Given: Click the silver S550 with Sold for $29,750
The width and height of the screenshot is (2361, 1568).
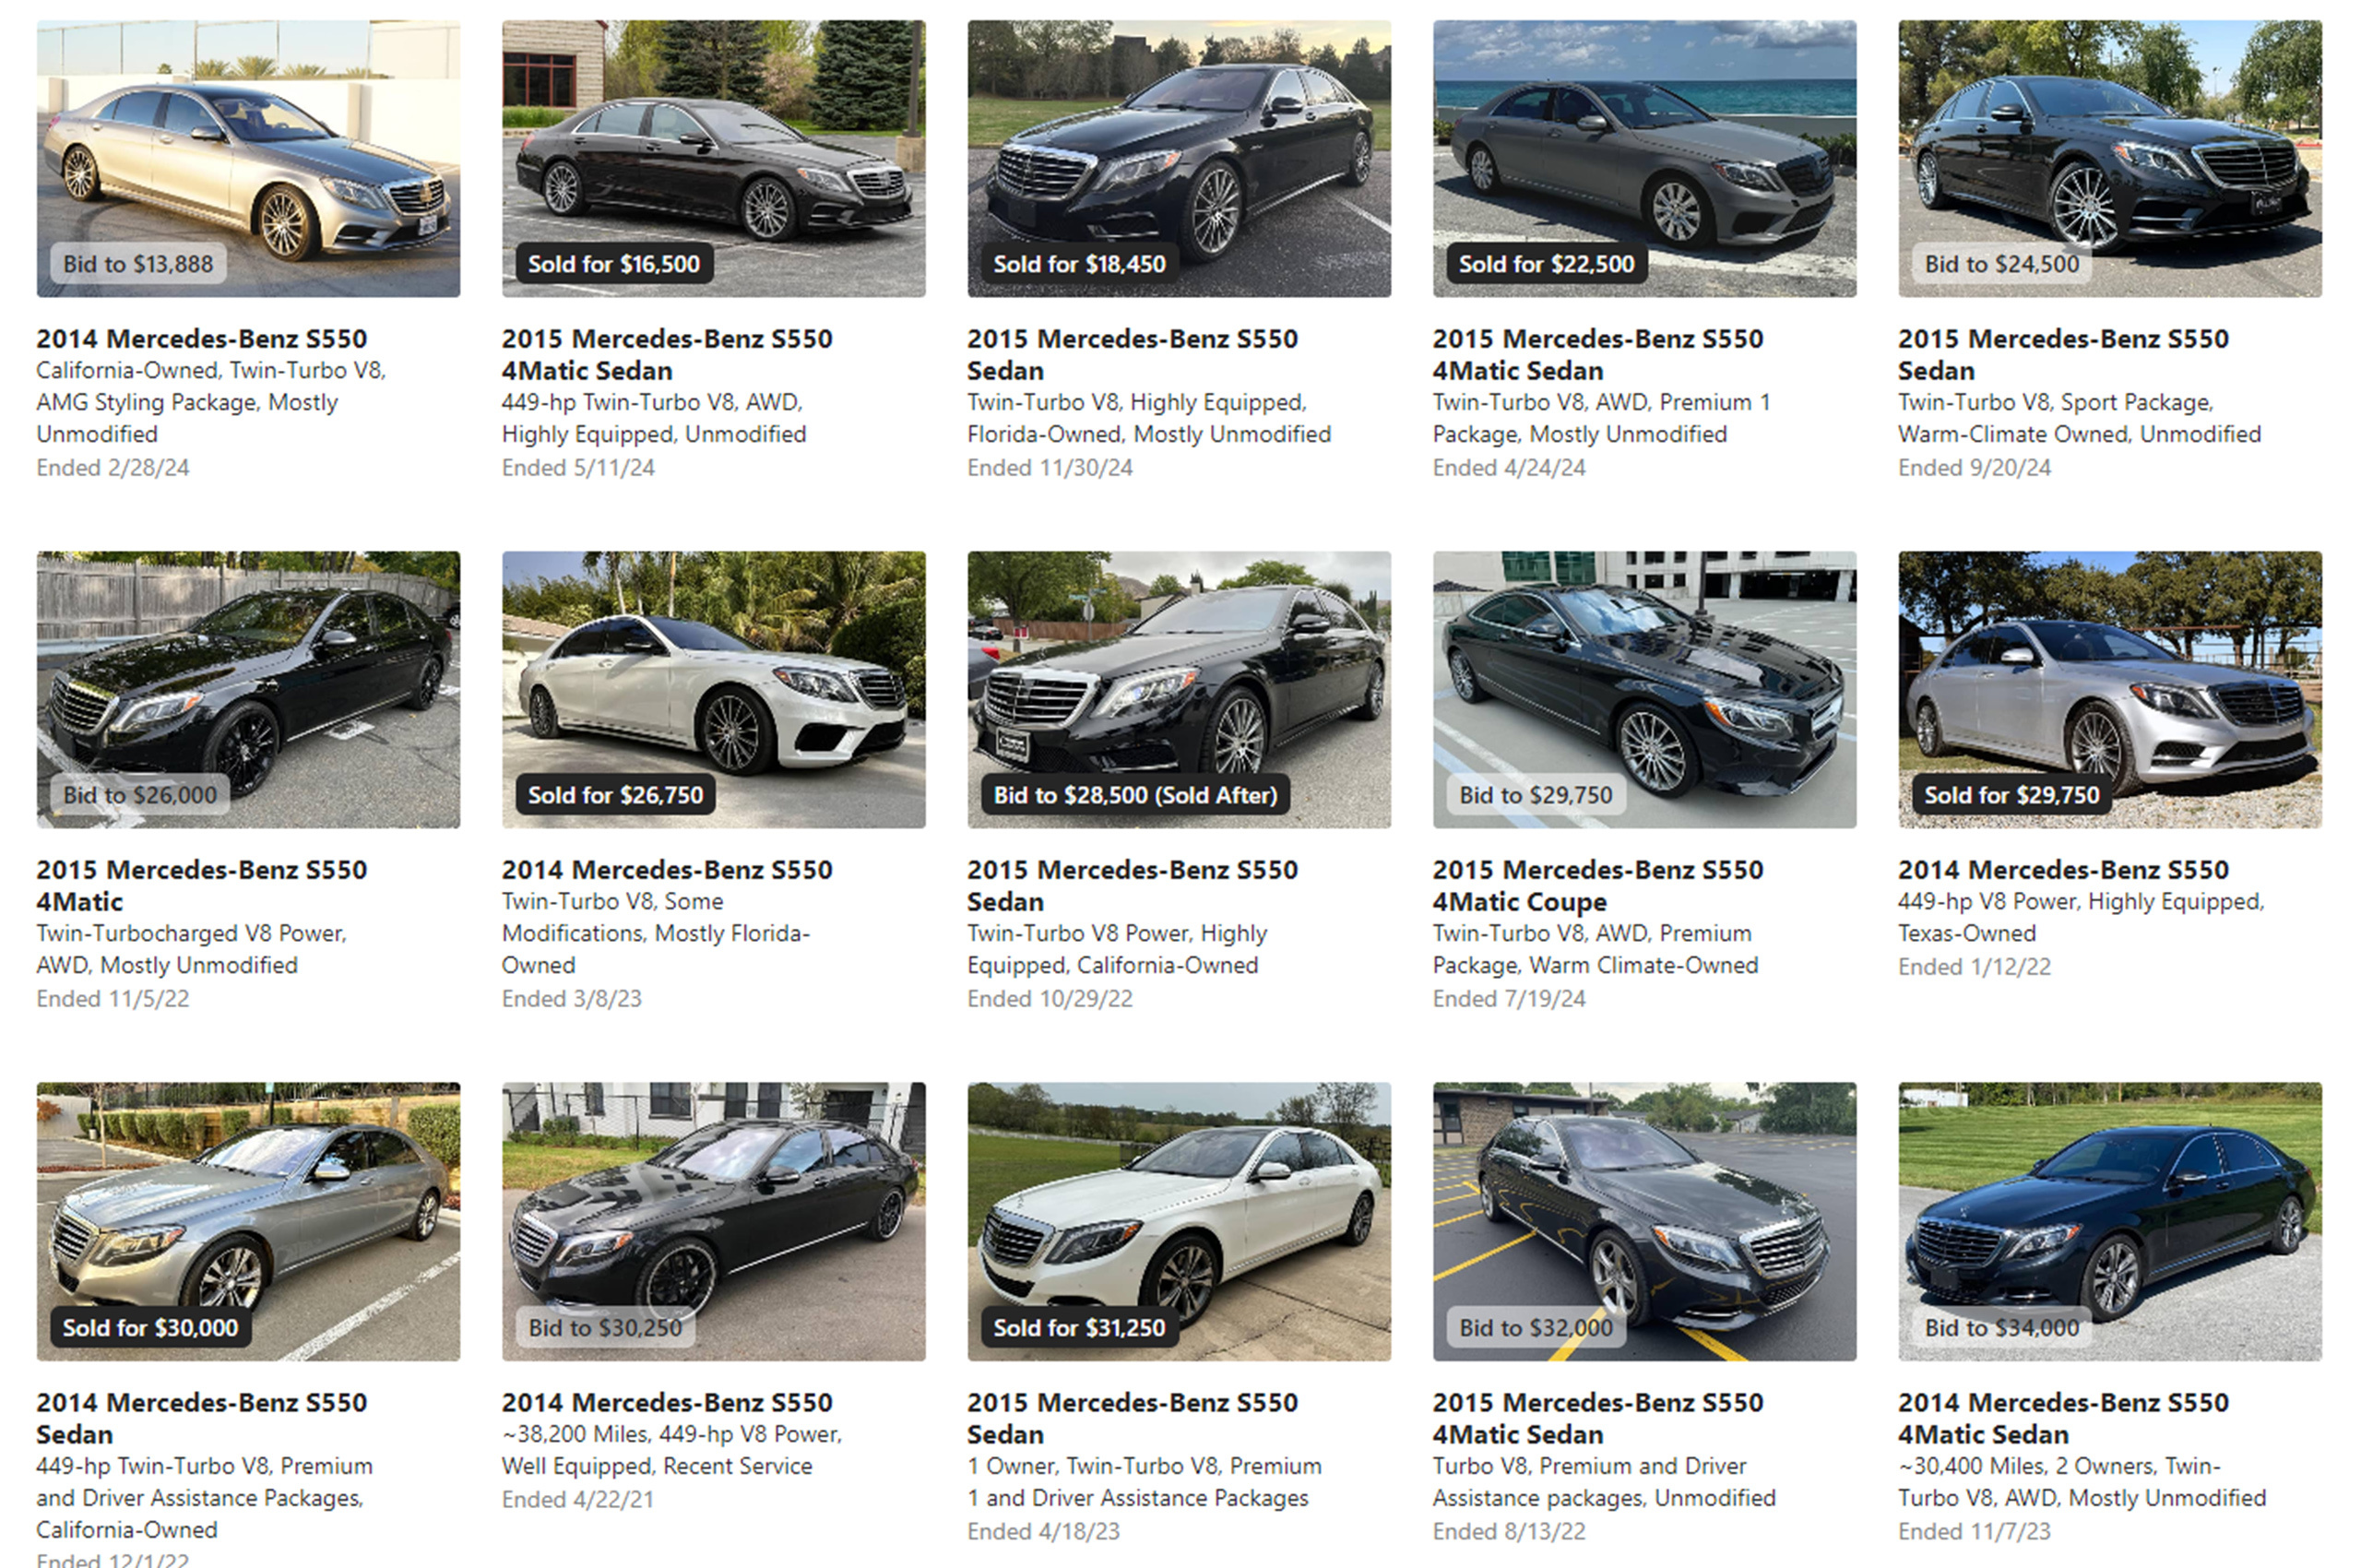Looking at the screenshot, I should pyautogui.click(x=2110, y=689).
